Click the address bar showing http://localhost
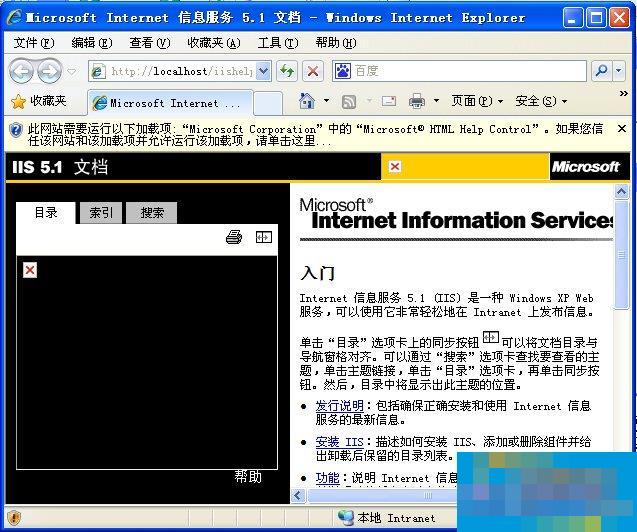 point(179,71)
